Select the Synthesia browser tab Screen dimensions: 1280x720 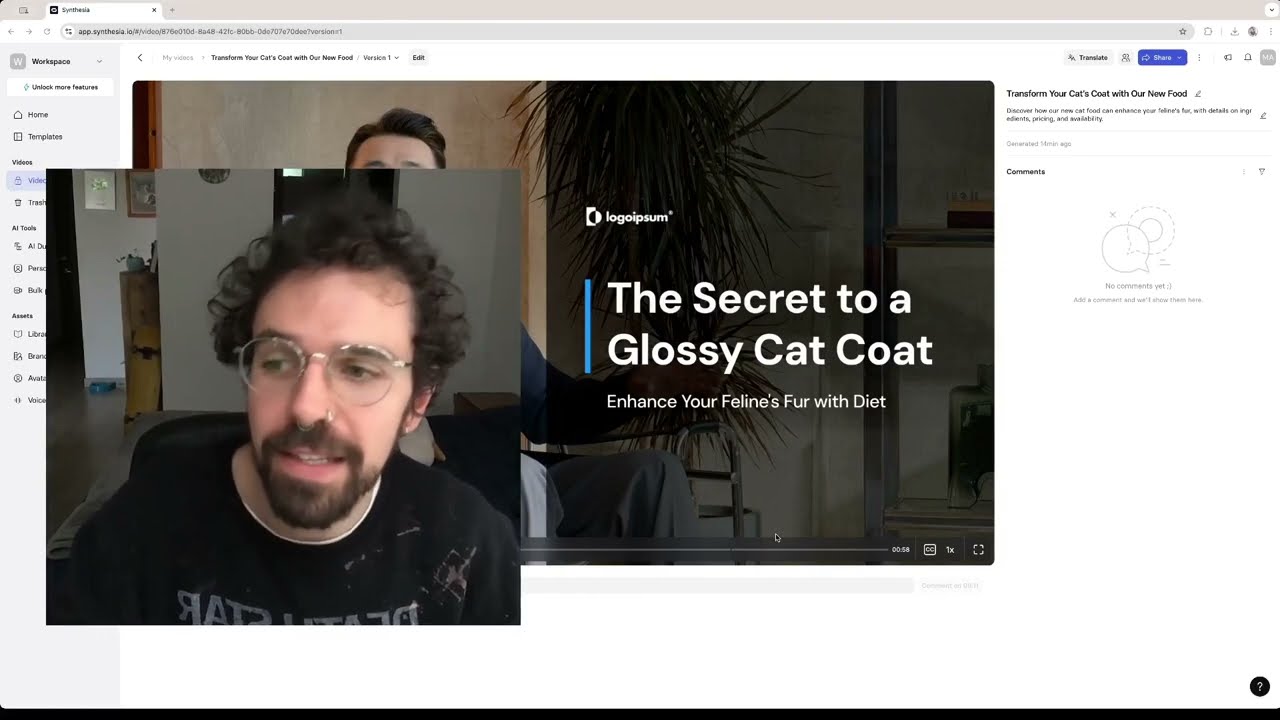[x=104, y=10]
